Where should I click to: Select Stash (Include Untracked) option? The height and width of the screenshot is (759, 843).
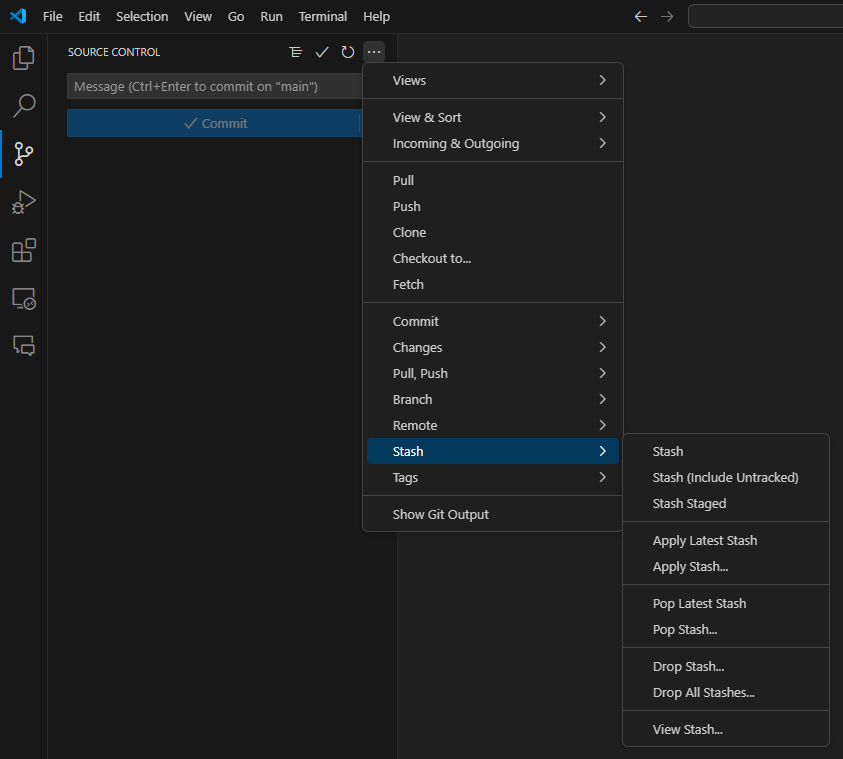click(x=725, y=477)
